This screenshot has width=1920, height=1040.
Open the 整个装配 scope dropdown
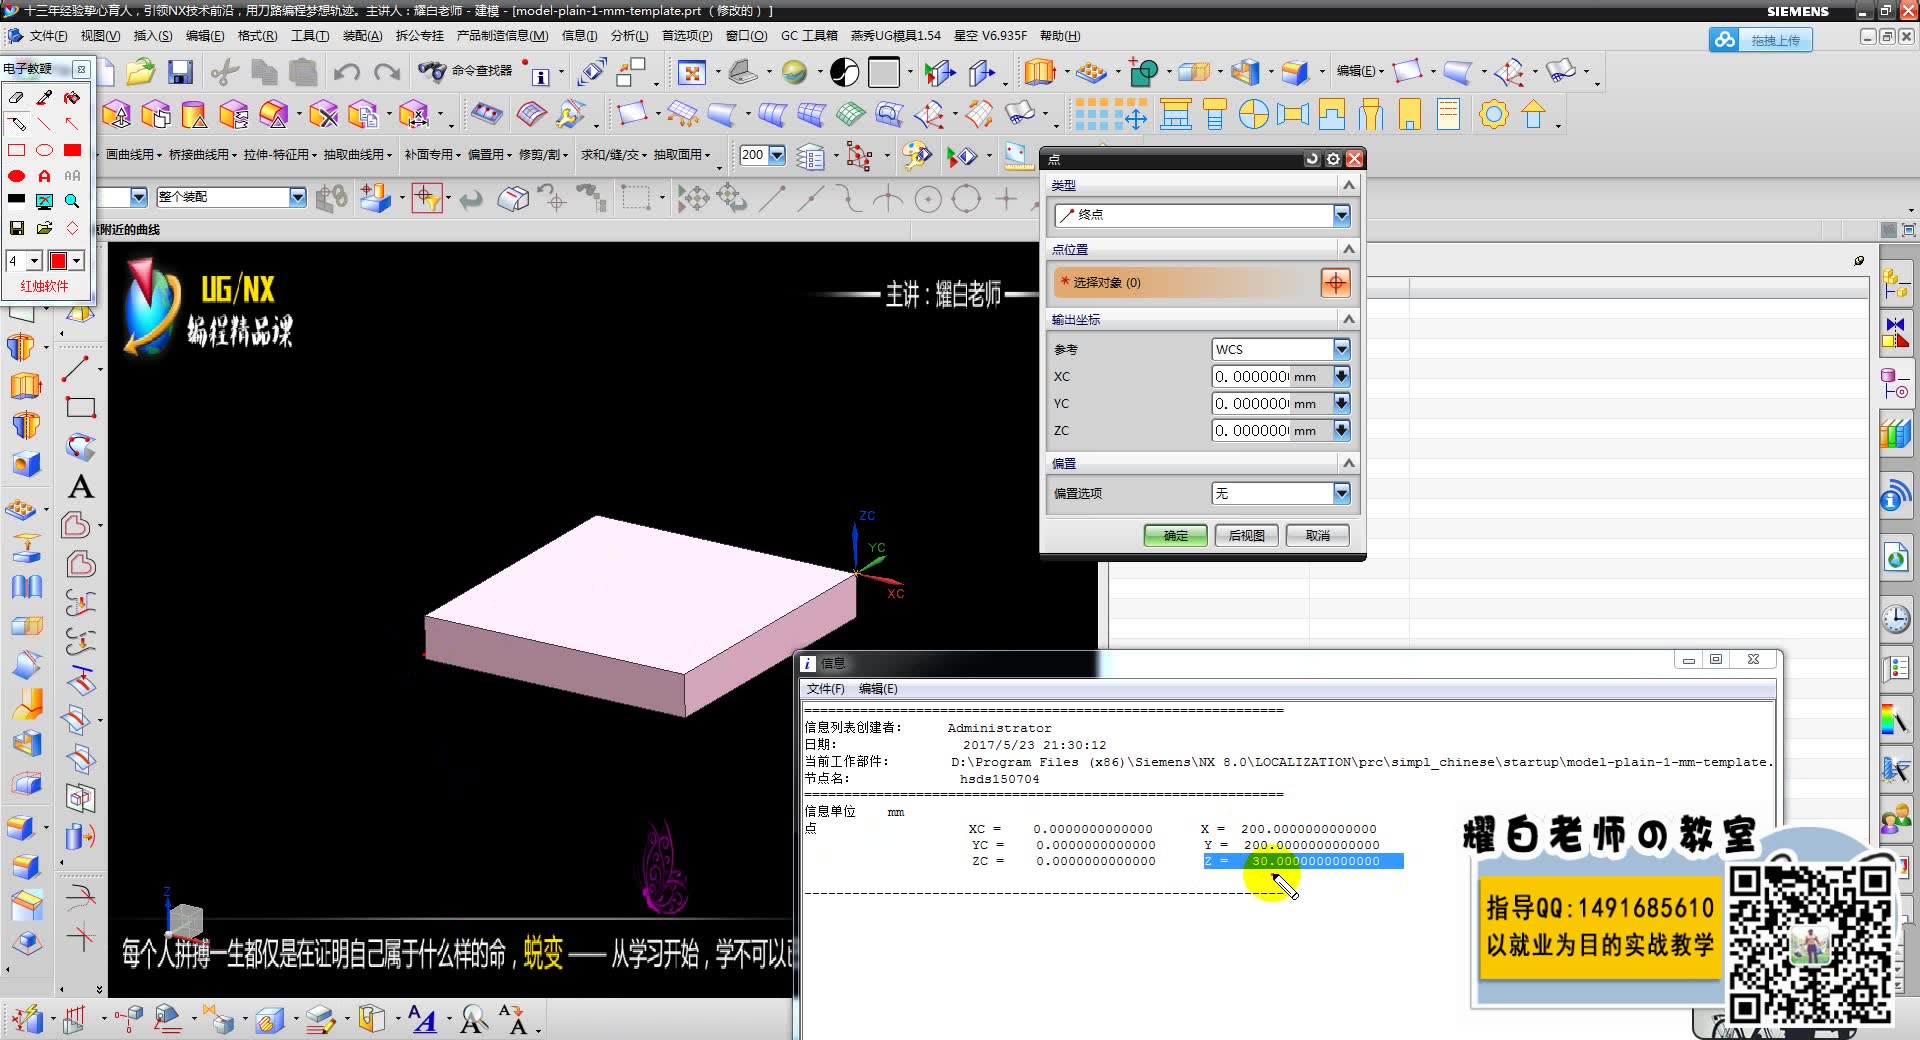[x=297, y=197]
